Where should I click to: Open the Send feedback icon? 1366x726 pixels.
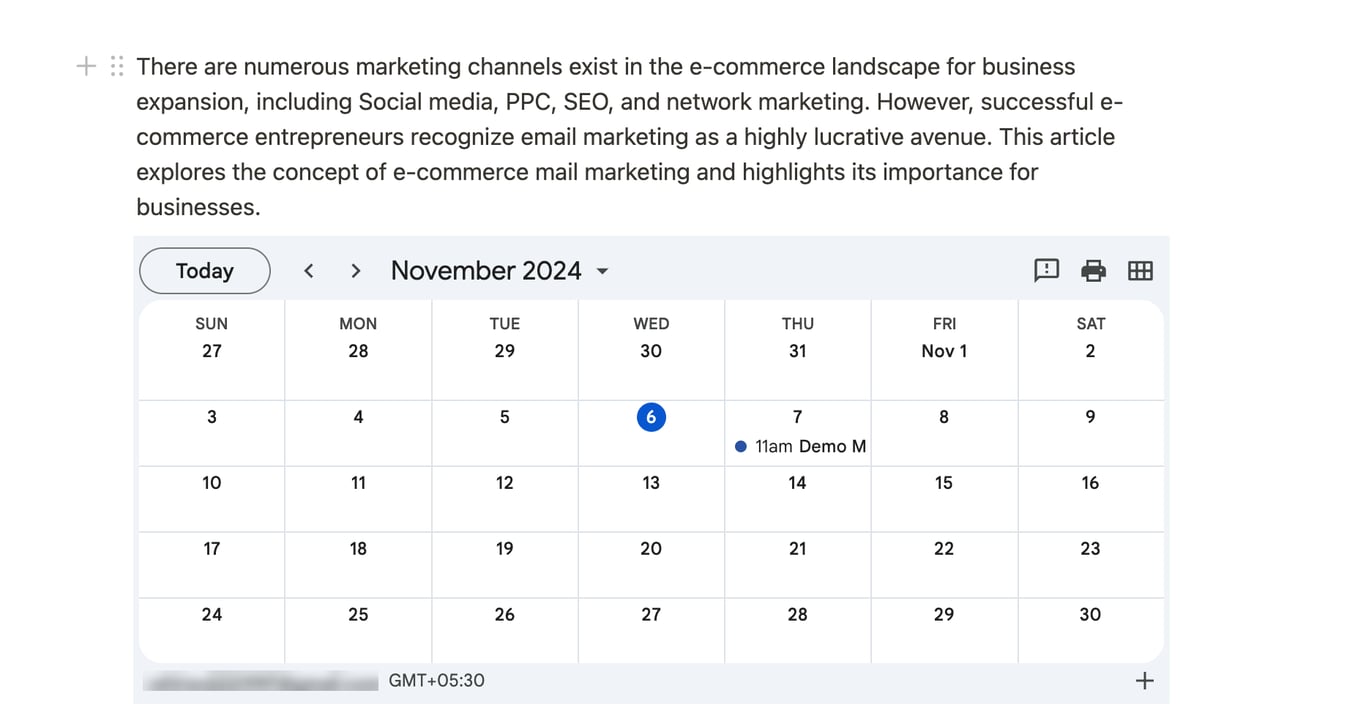1046,271
